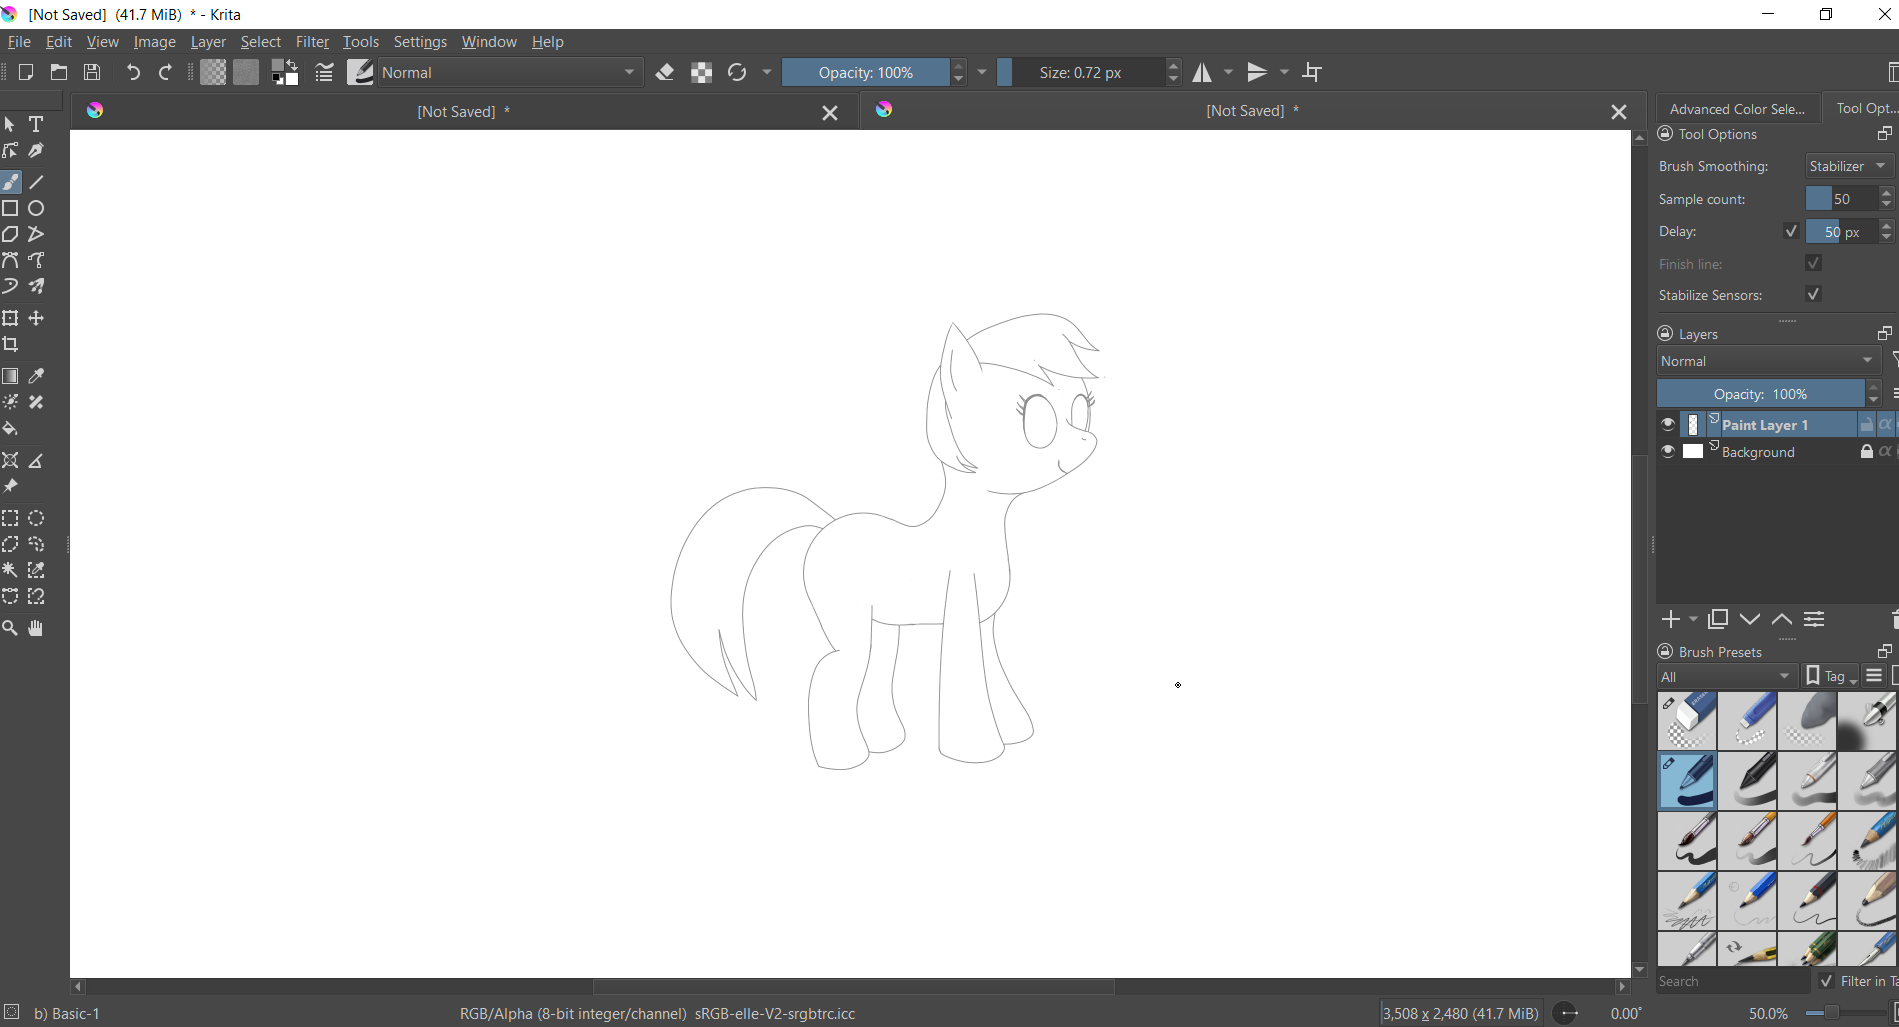
Task: Open existing document folder icon
Action: (59, 72)
